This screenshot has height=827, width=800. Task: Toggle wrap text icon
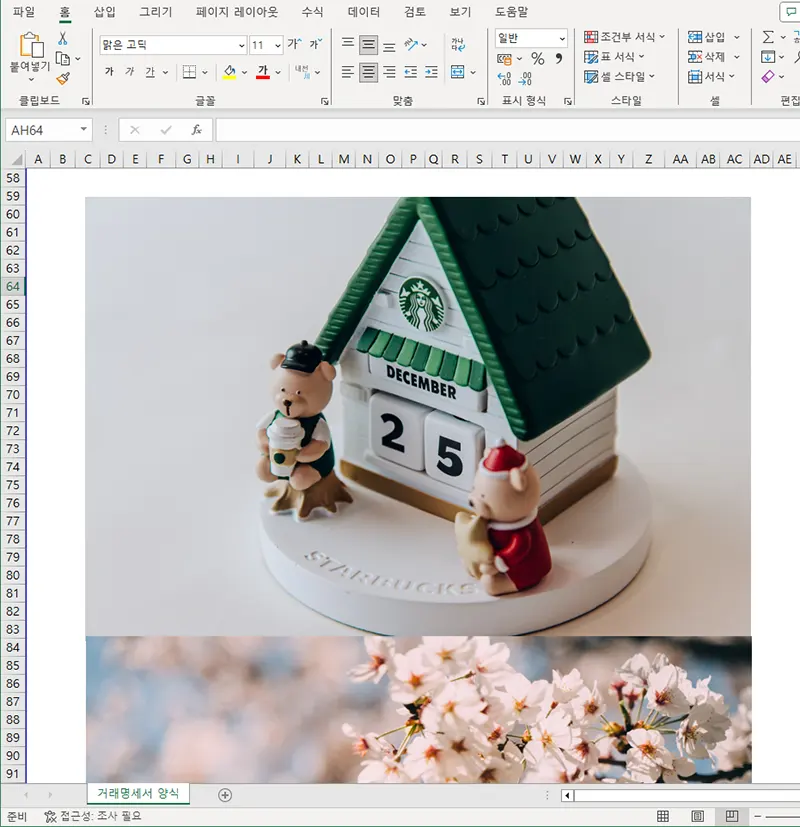pos(458,44)
